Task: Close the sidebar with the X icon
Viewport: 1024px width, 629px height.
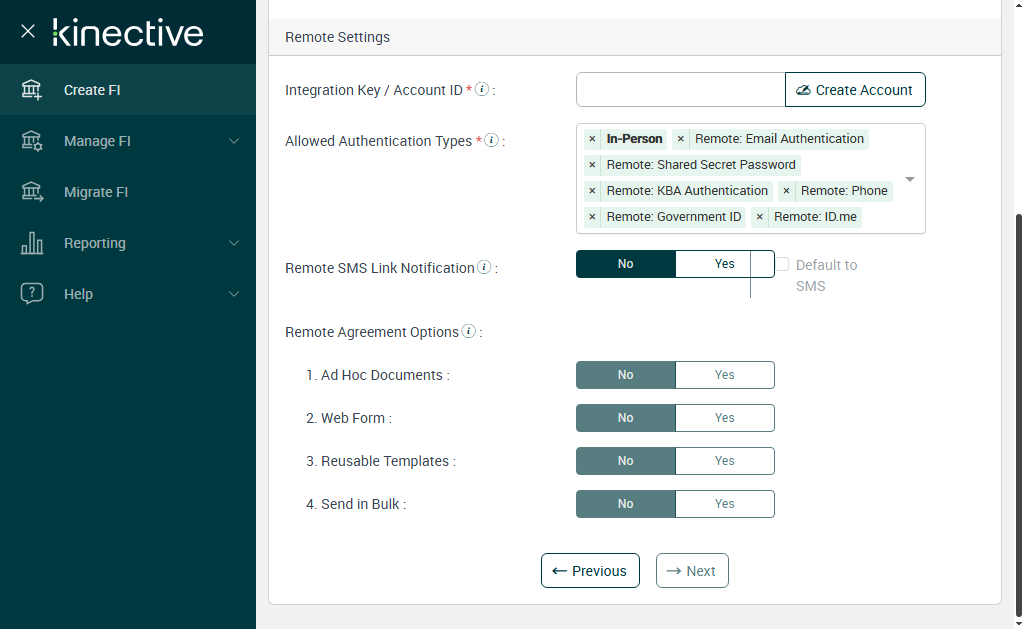Action: click(28, 31)
